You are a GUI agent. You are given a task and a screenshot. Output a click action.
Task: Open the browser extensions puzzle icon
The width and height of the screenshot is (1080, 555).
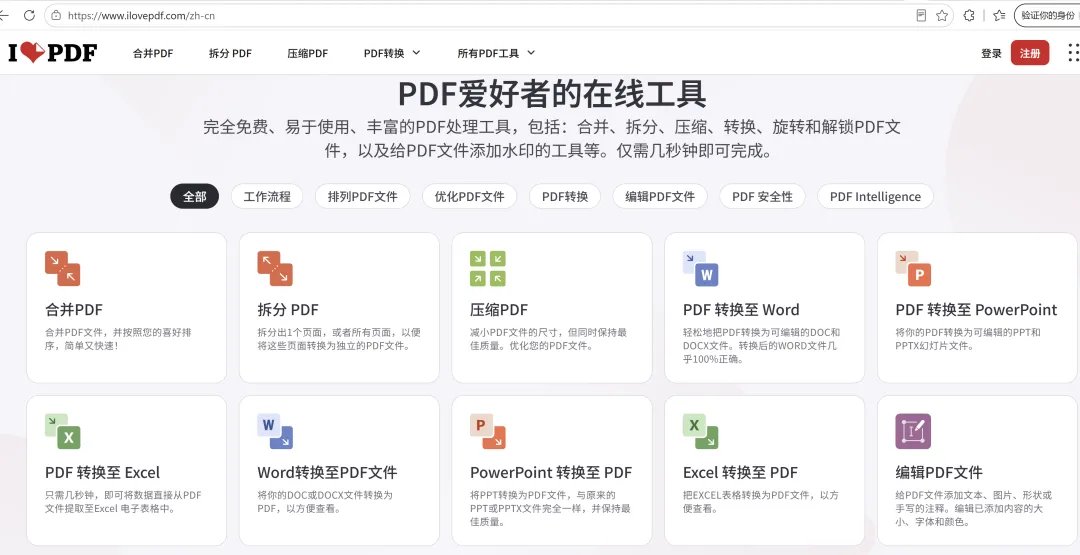tap(968, 15)
